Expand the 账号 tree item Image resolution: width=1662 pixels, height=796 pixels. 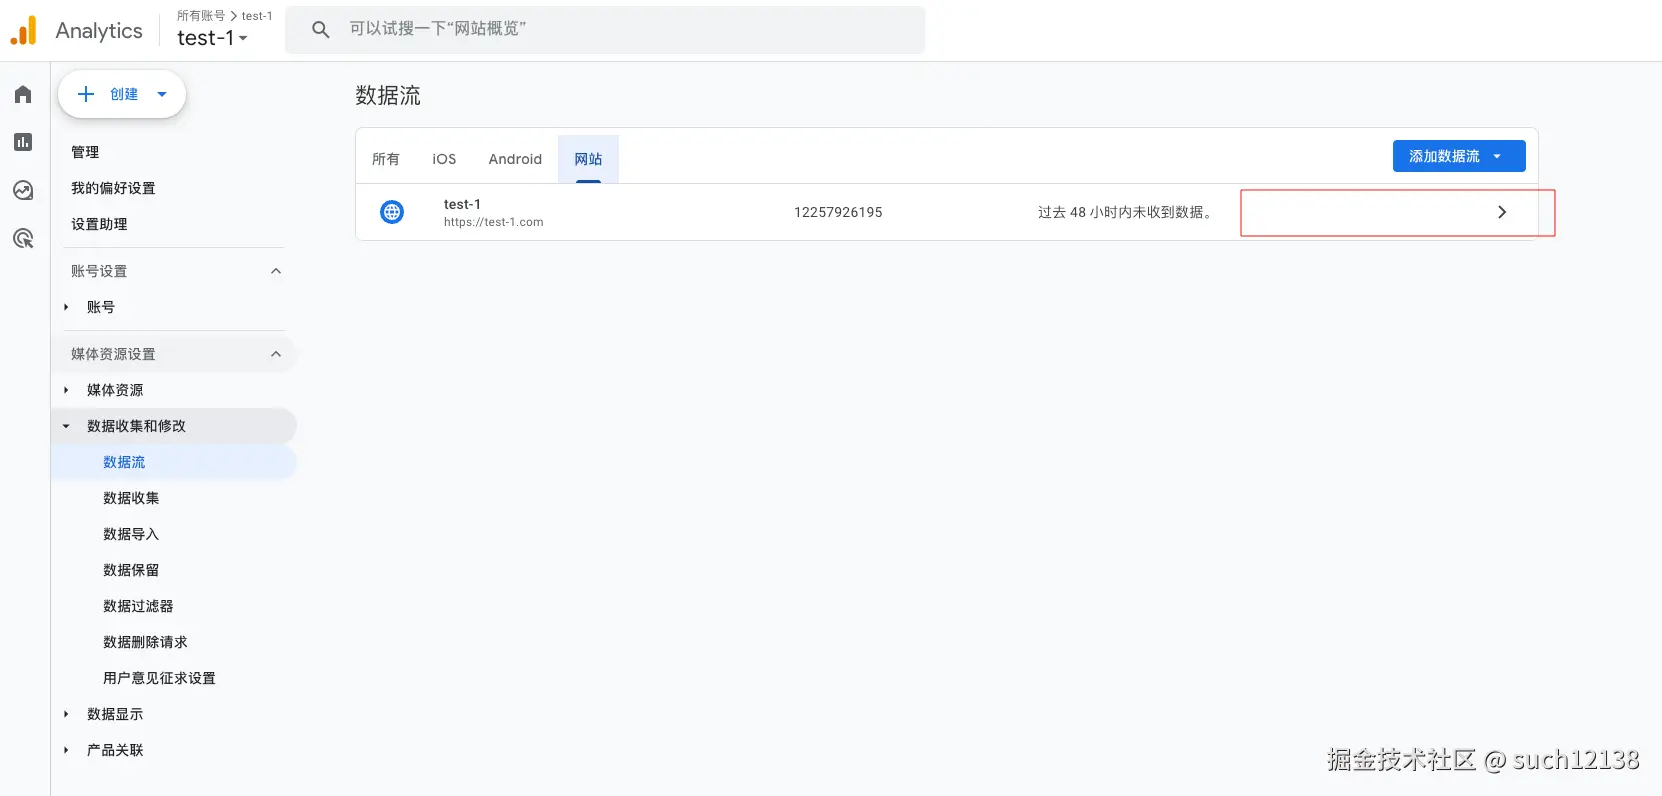tap(66, 307)
